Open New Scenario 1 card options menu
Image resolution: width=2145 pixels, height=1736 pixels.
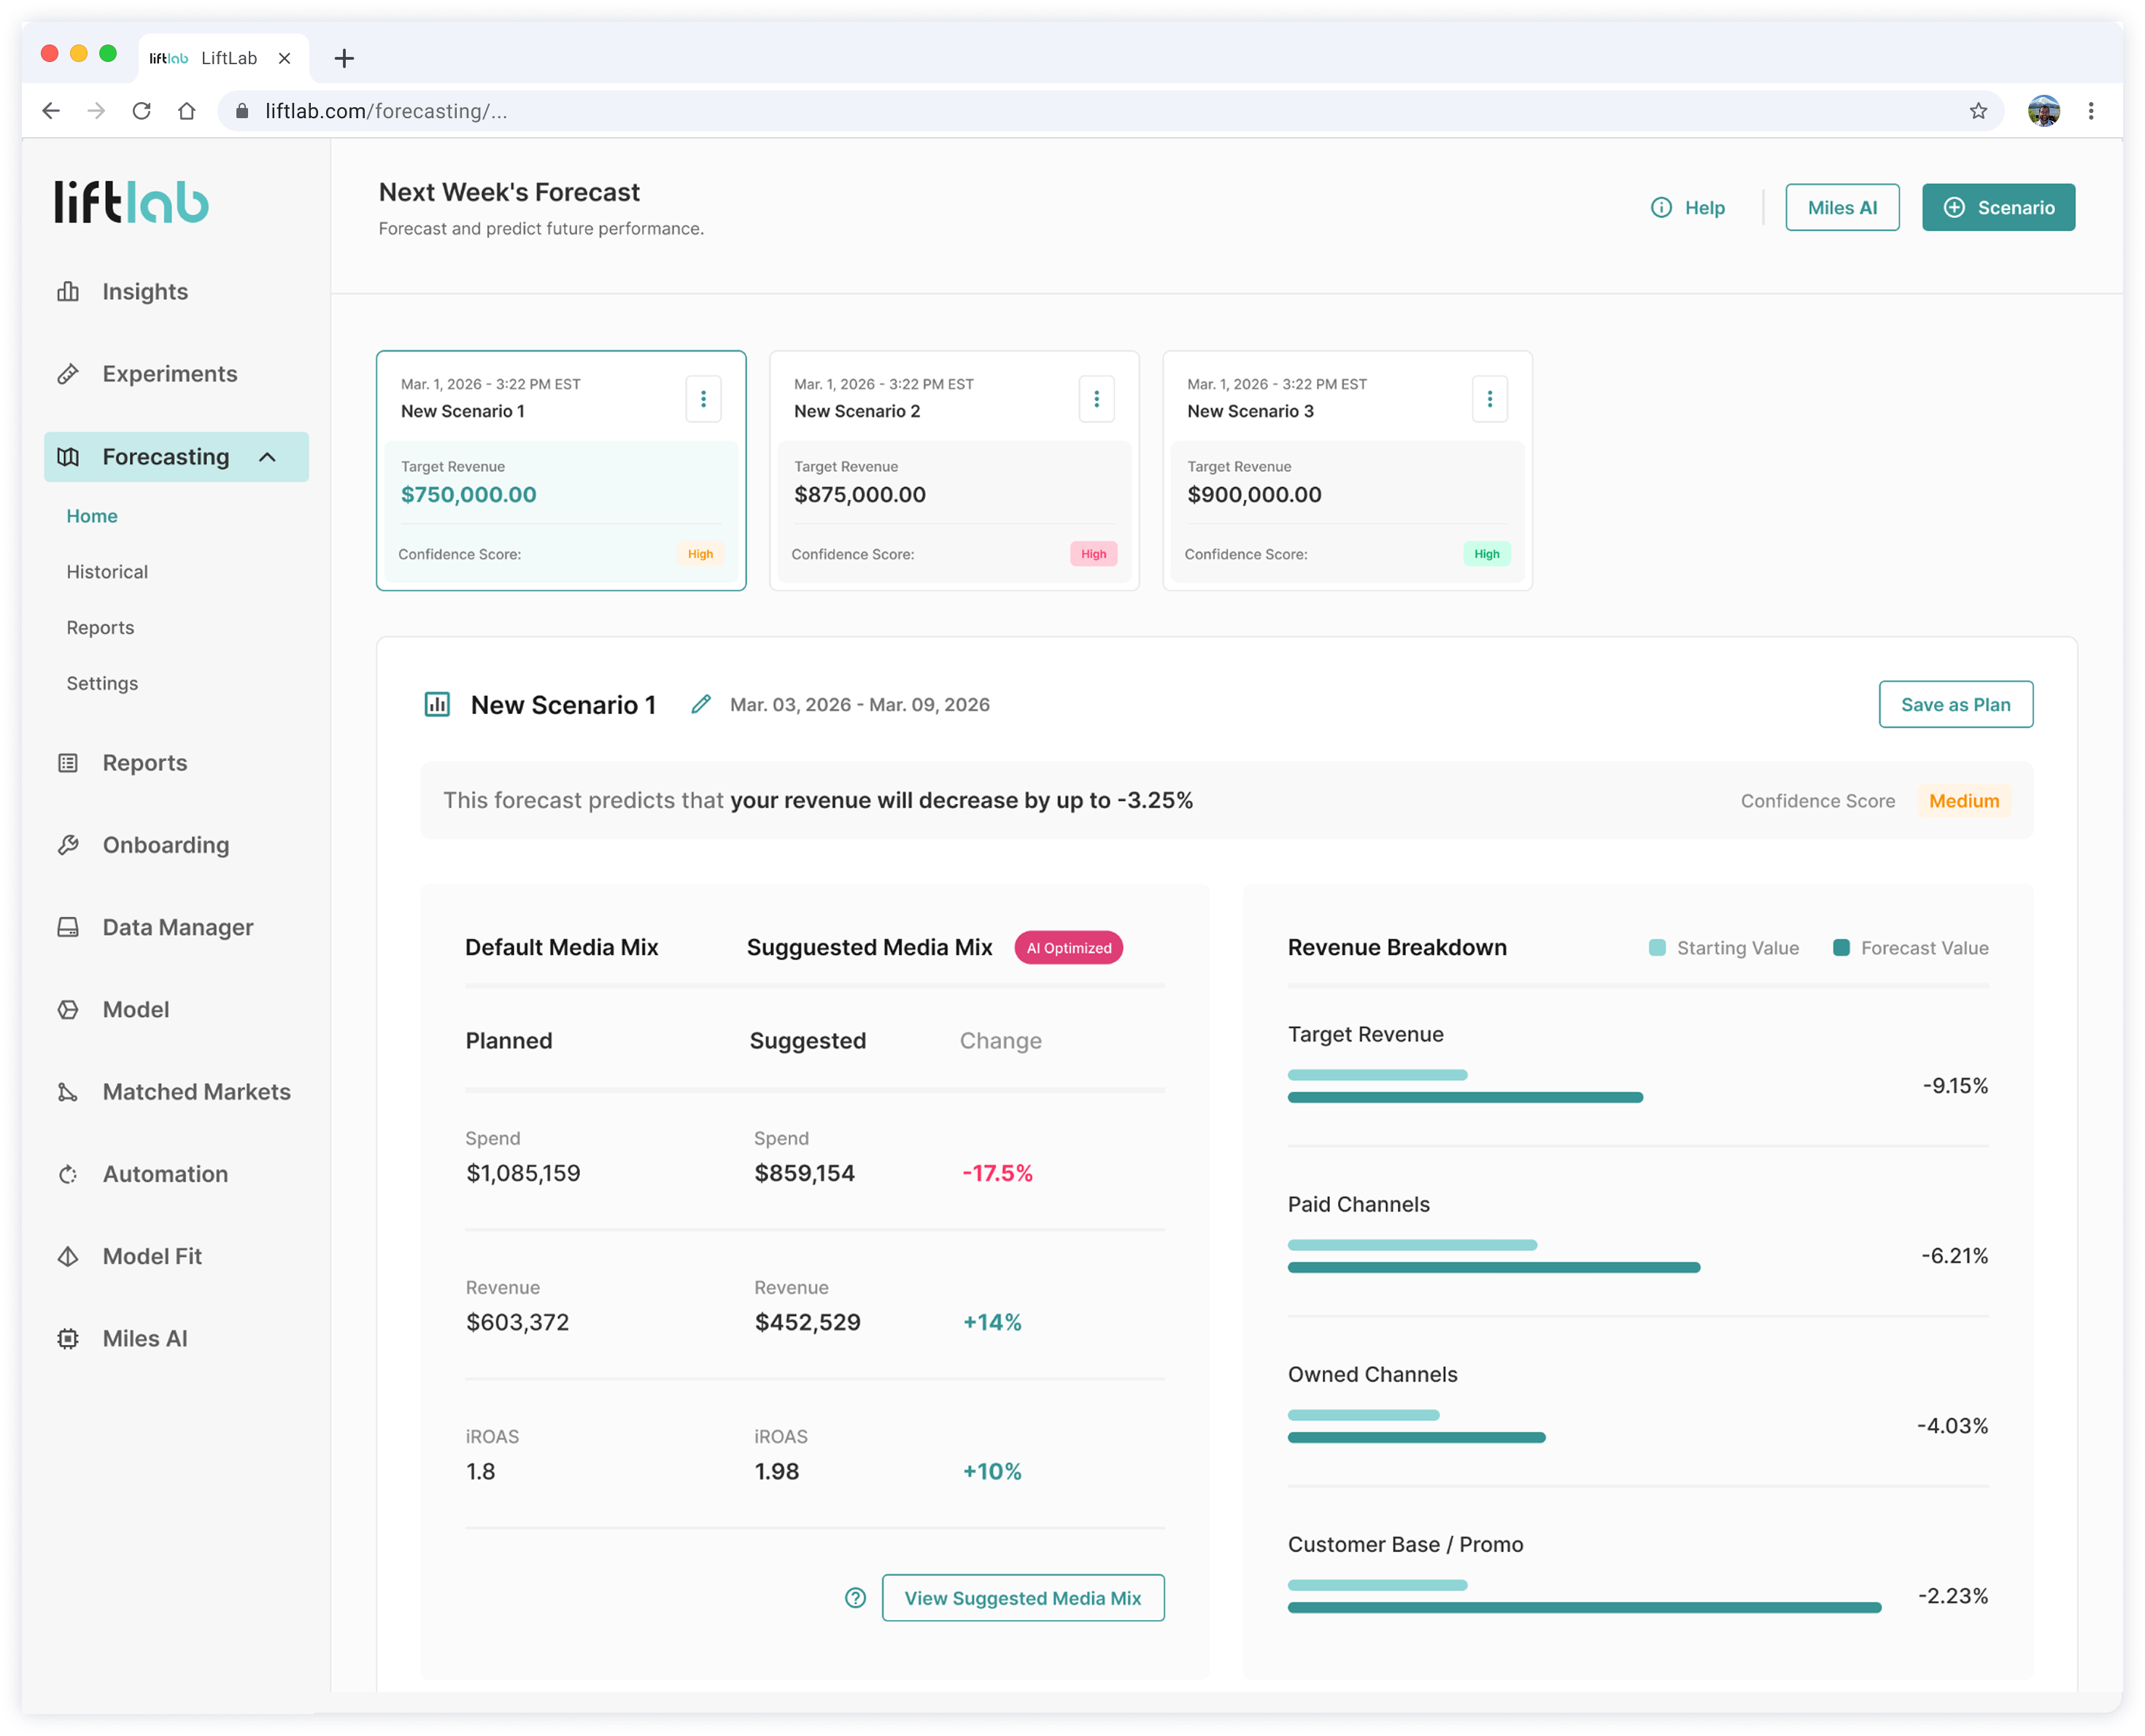(703, 399)
